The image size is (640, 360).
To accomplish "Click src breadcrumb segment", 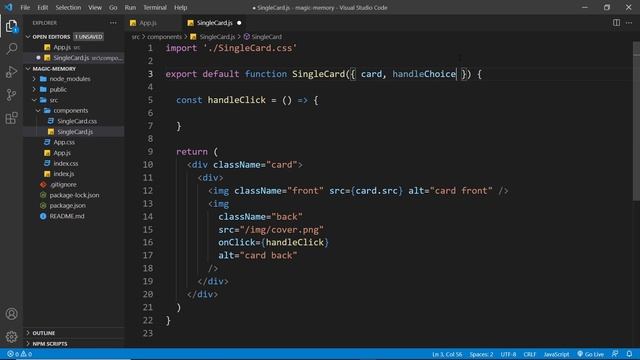I will [x=136, y=37].
